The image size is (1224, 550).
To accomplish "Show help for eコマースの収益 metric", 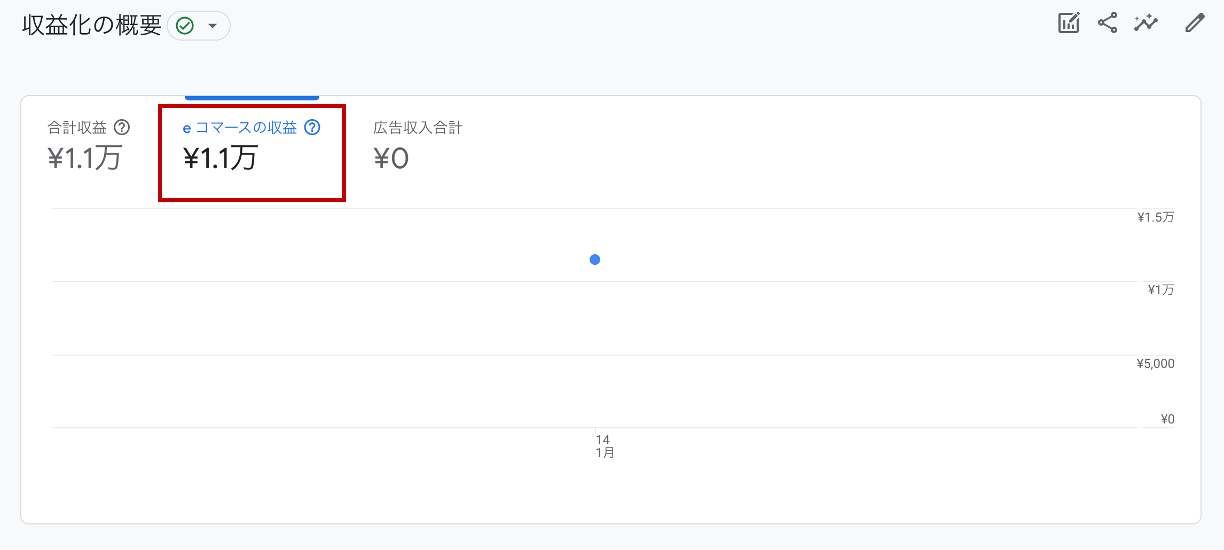I will tap(312, 127).
